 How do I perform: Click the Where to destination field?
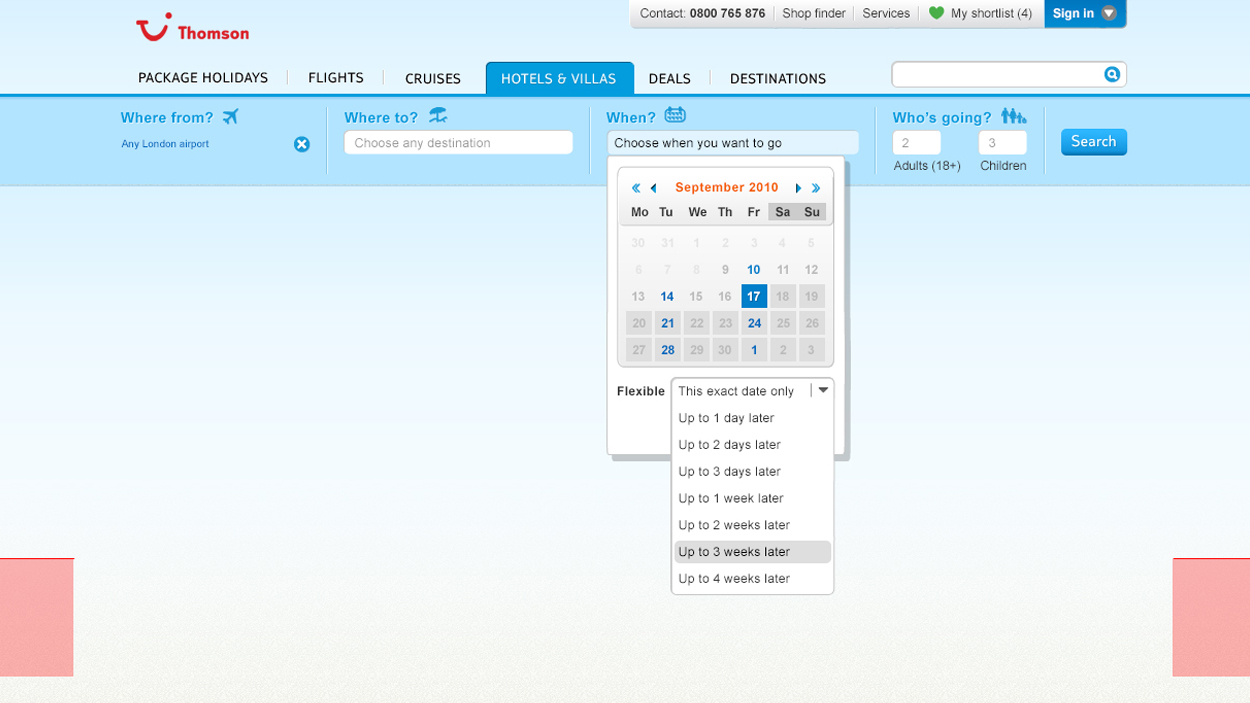pyautogui.click(x=458, y=143)
